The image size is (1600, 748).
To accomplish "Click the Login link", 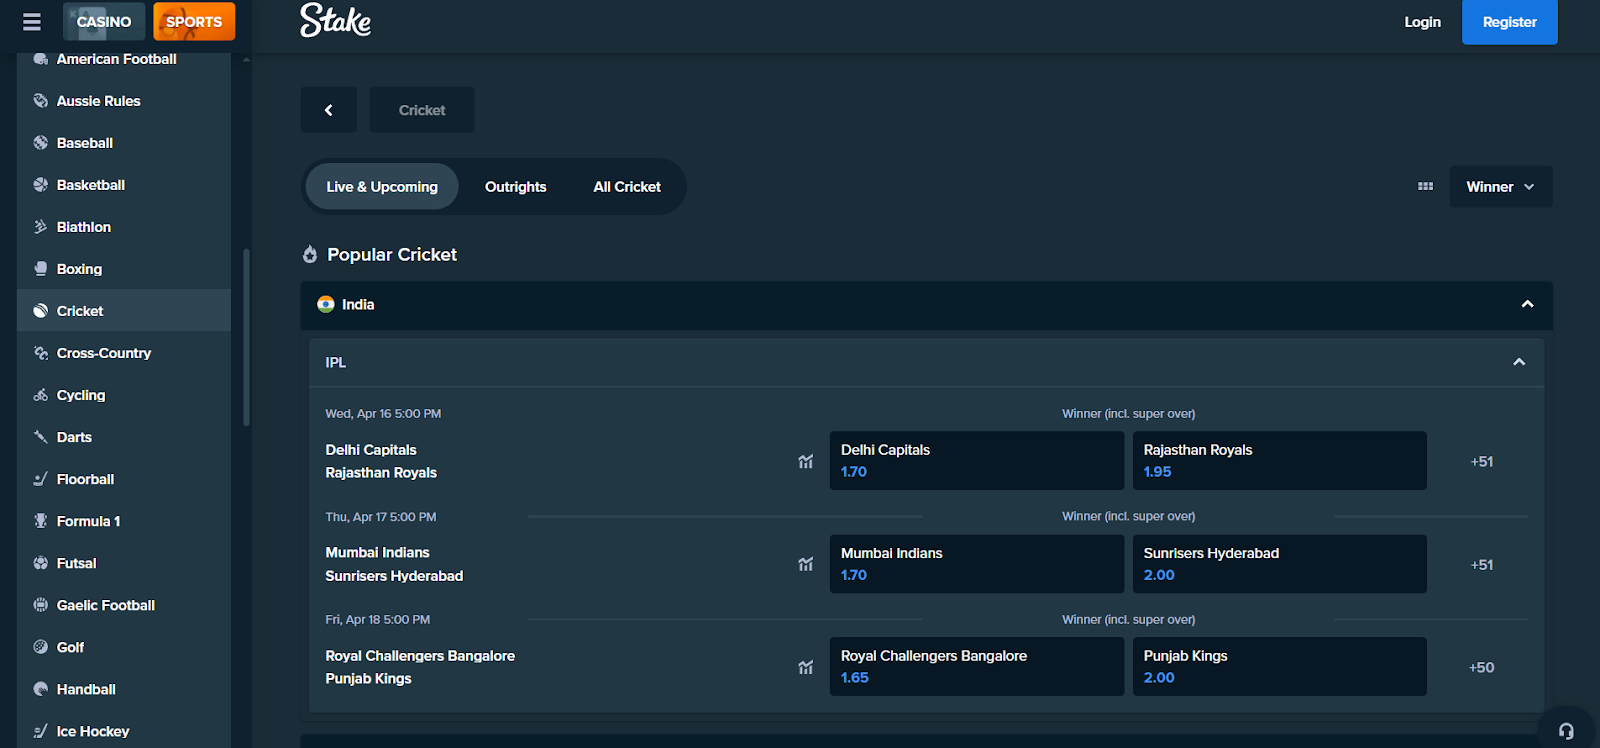I will [x=1422, y=22].
